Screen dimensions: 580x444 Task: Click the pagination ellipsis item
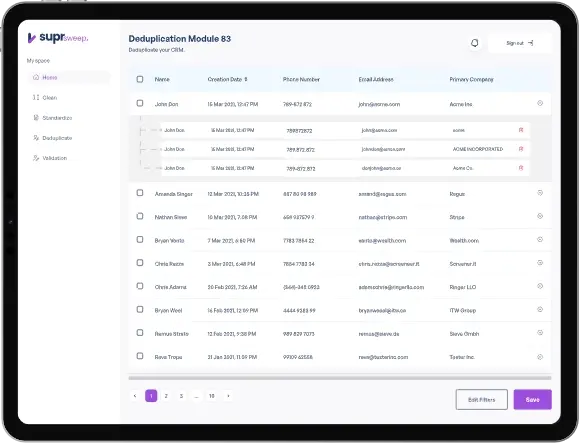(x=196, y=396)
